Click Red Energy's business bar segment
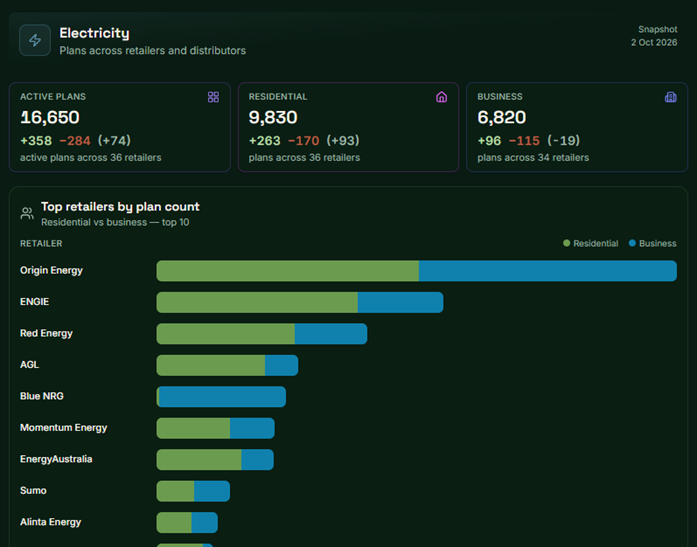Viewport: 697px width, 547px height. 331,334
